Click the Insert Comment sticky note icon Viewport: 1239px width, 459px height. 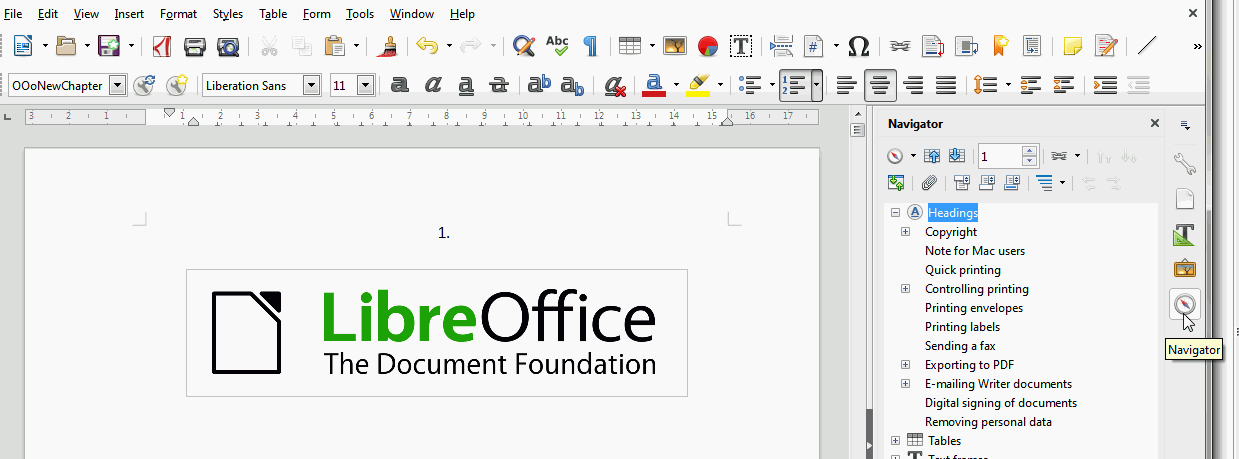pyautogui.click(x=1073, y=46)
